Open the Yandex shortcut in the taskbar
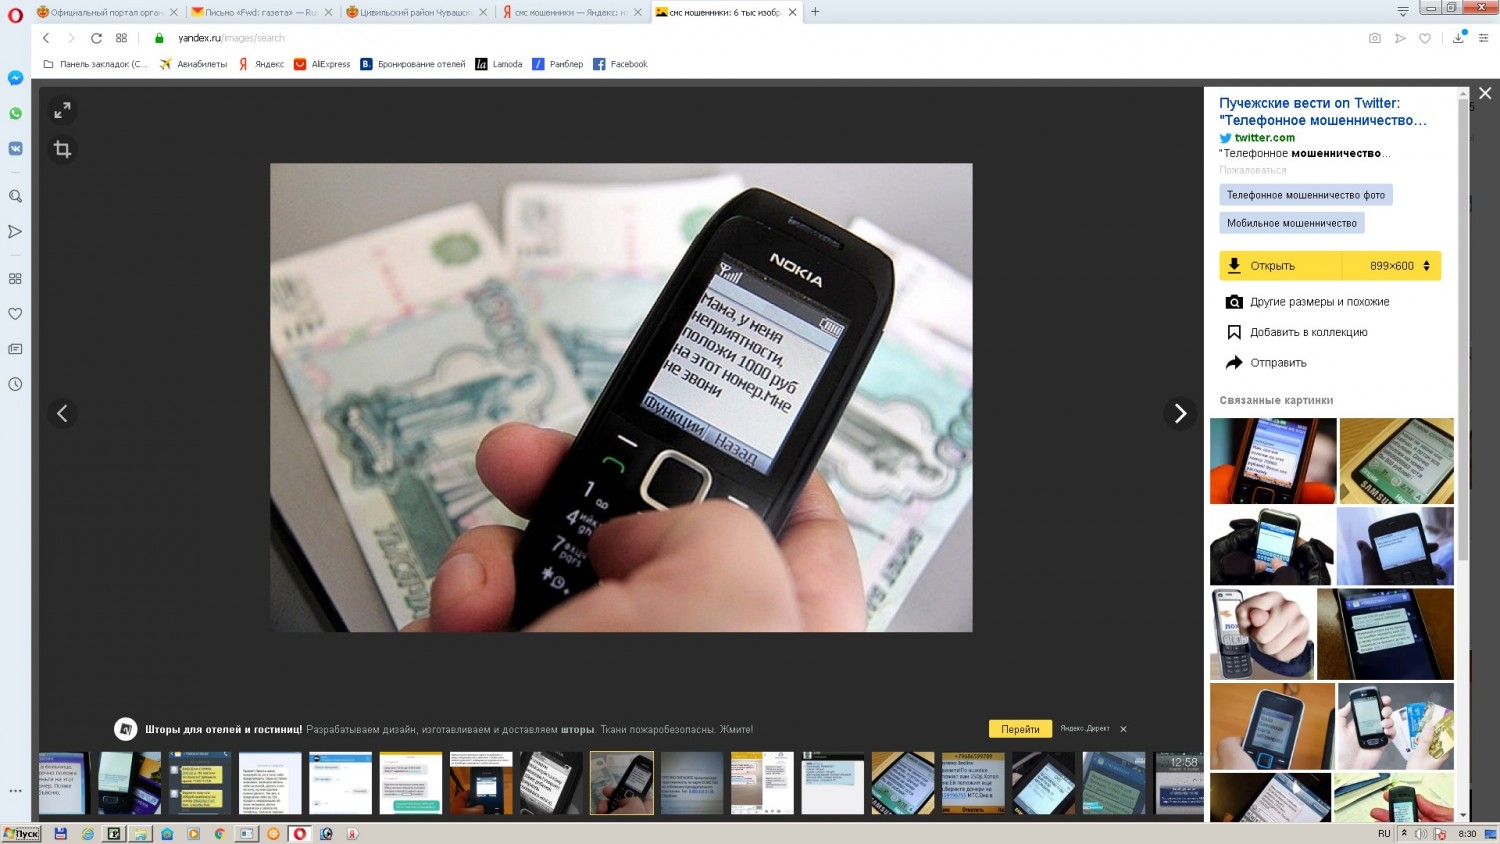The width and height of the screenshot is (1500, 844). coord(352,834)
